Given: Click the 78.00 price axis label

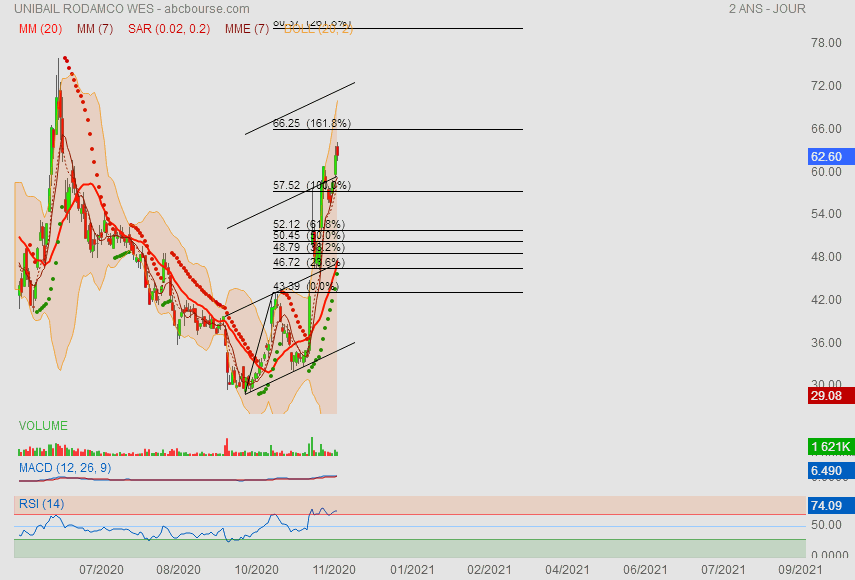Looking at the screenshot, I should 826,43.
